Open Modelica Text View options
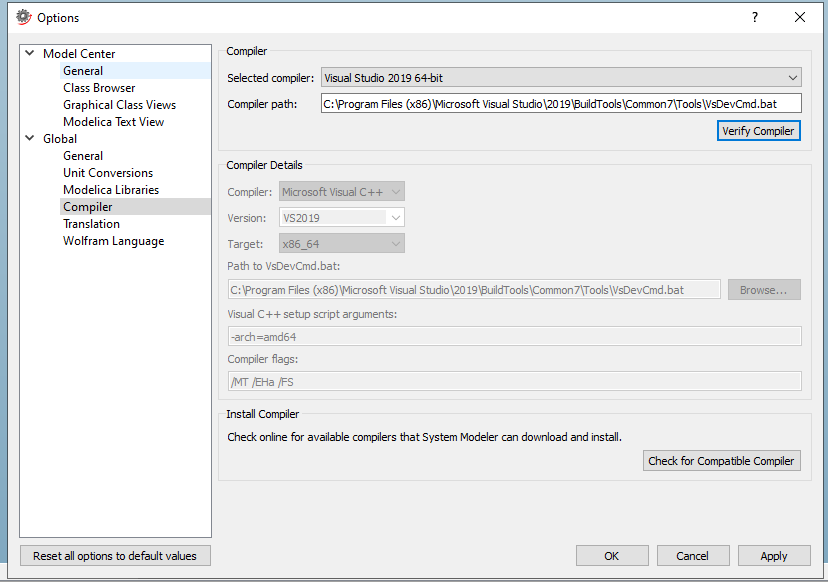 coord(114,121)
